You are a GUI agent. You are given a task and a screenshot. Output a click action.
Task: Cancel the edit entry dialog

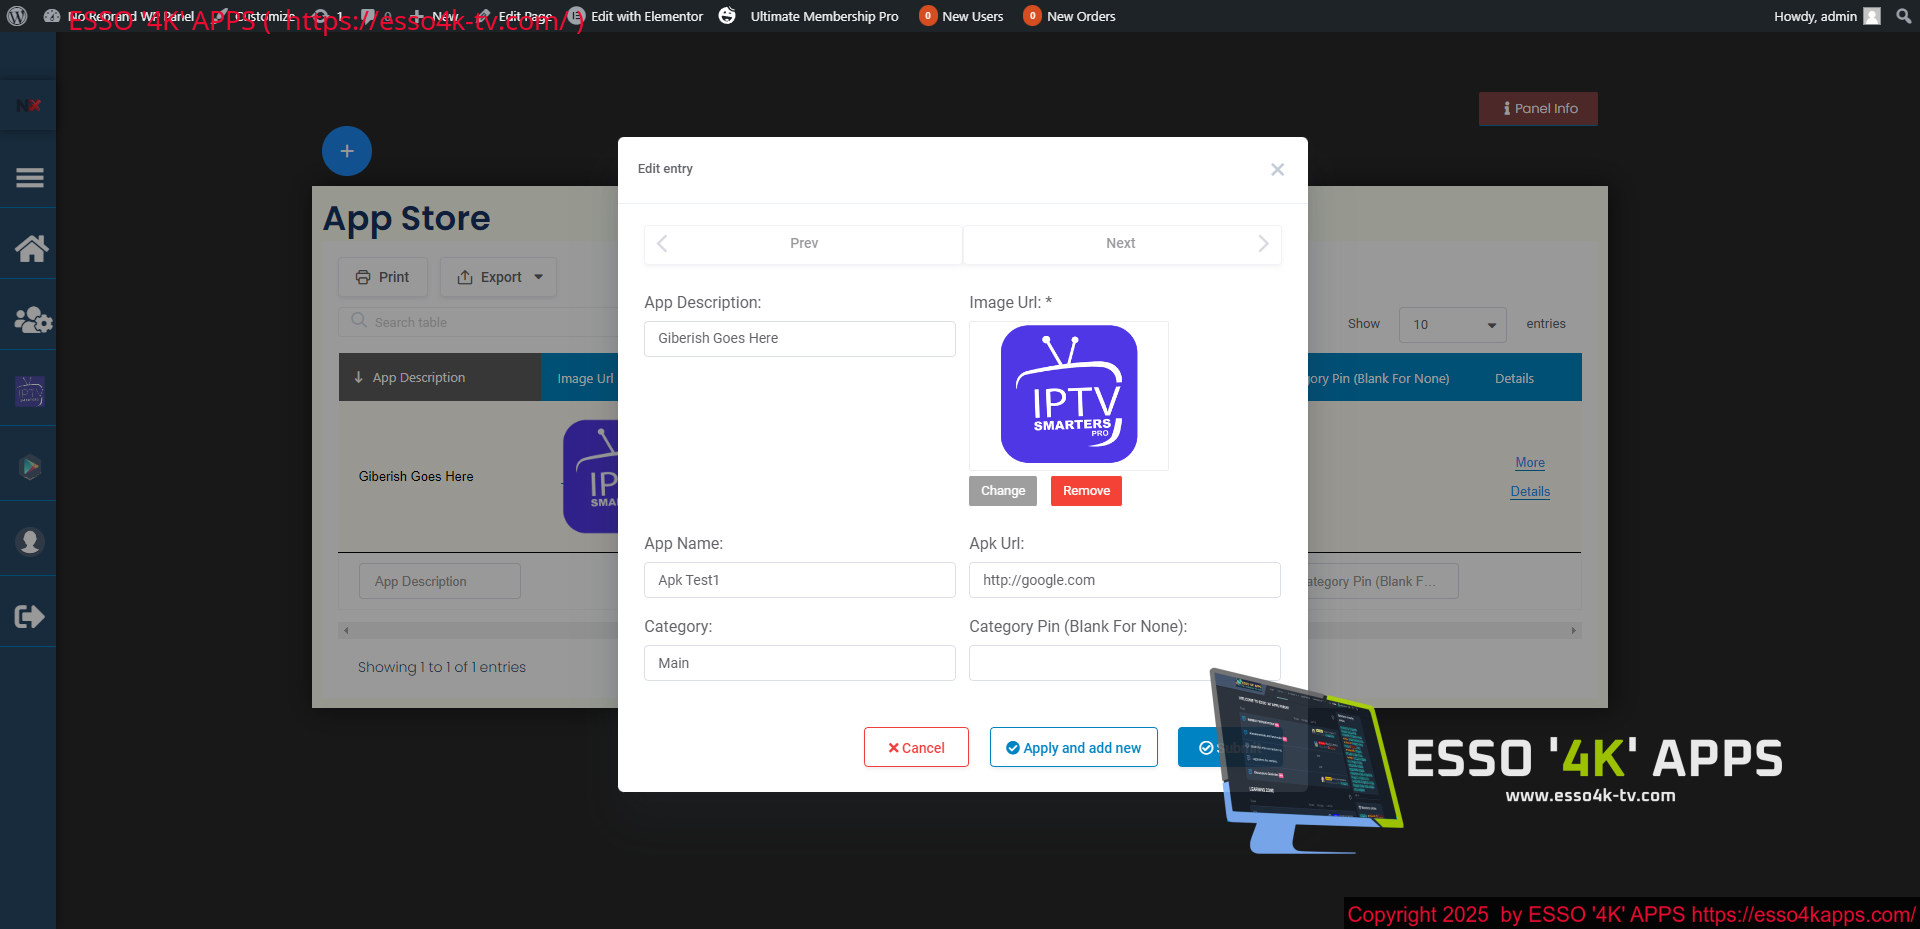[916, 747]
